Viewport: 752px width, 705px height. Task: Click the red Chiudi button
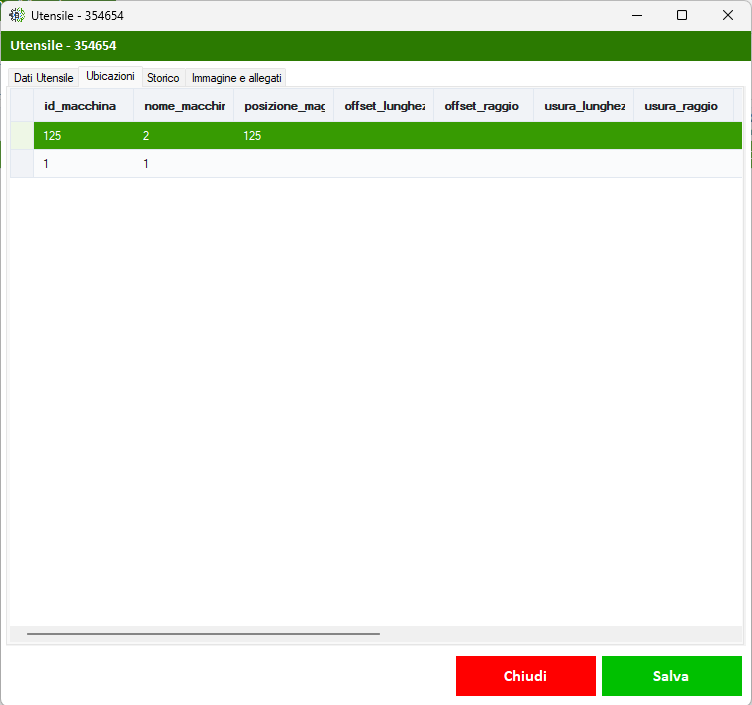(526, 676)
